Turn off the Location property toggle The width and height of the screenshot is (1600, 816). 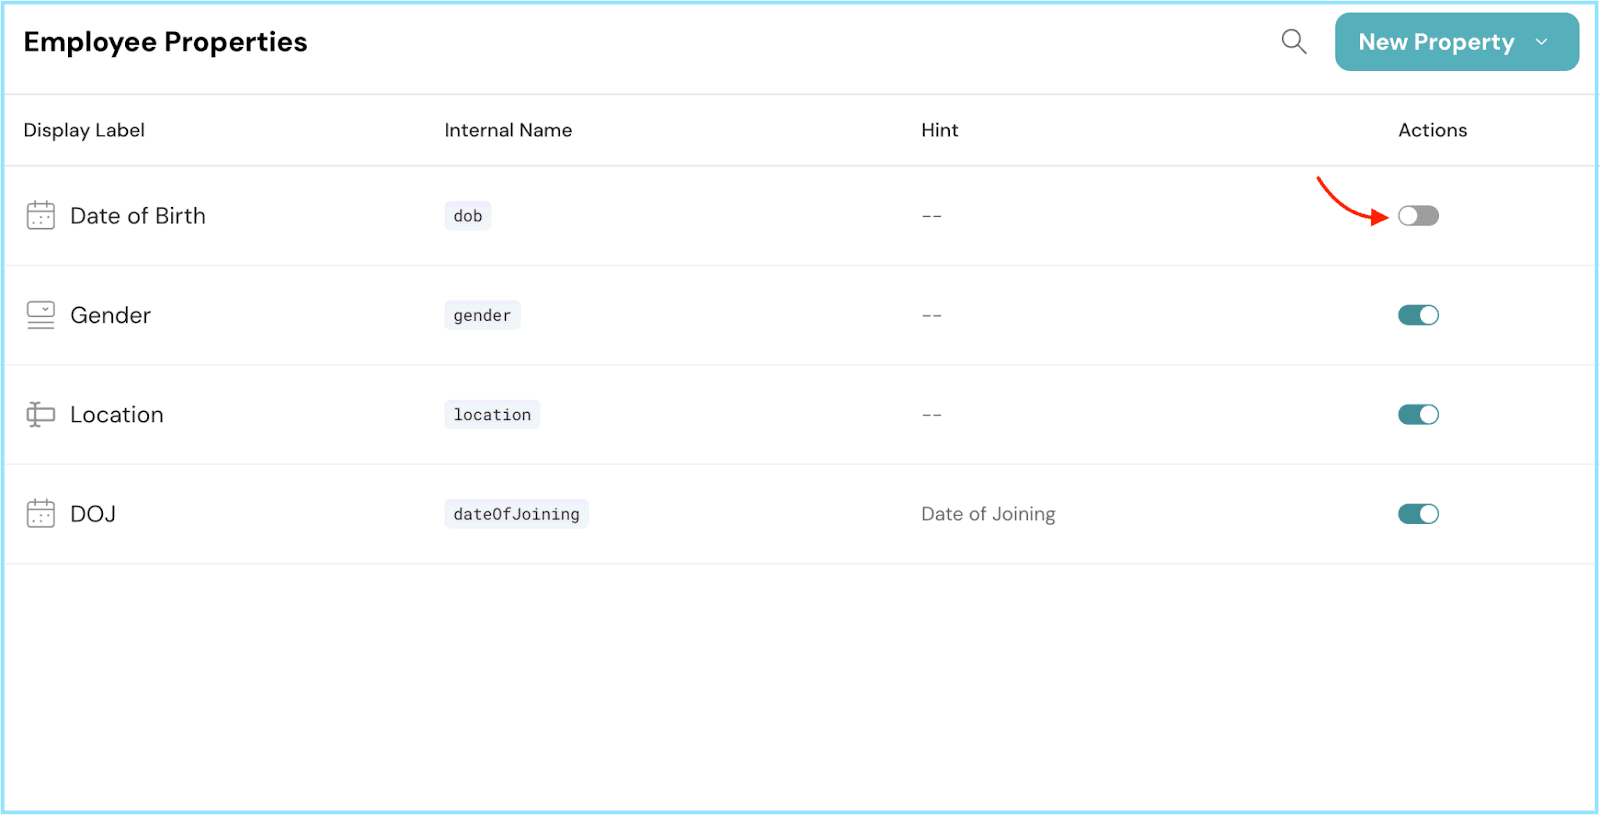click(1417, 414)
